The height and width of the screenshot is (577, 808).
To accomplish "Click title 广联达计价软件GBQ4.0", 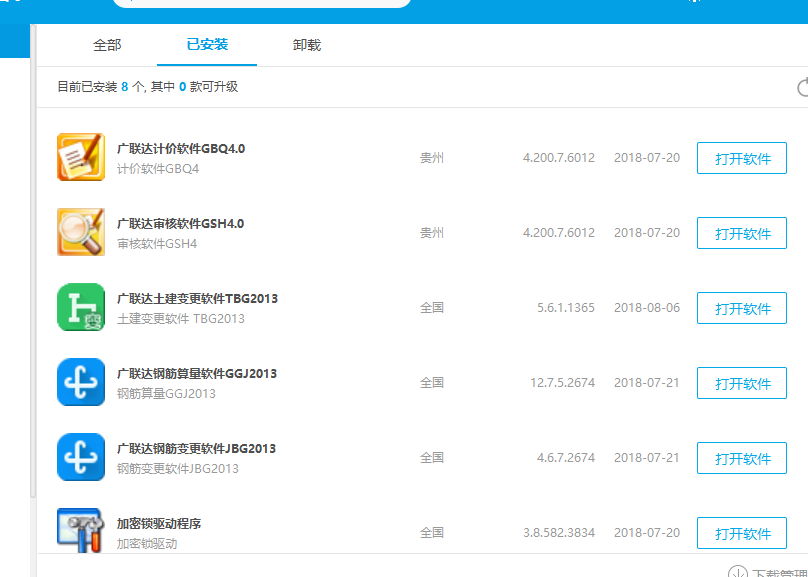I will pyautogui.click(x=181, y=149).
